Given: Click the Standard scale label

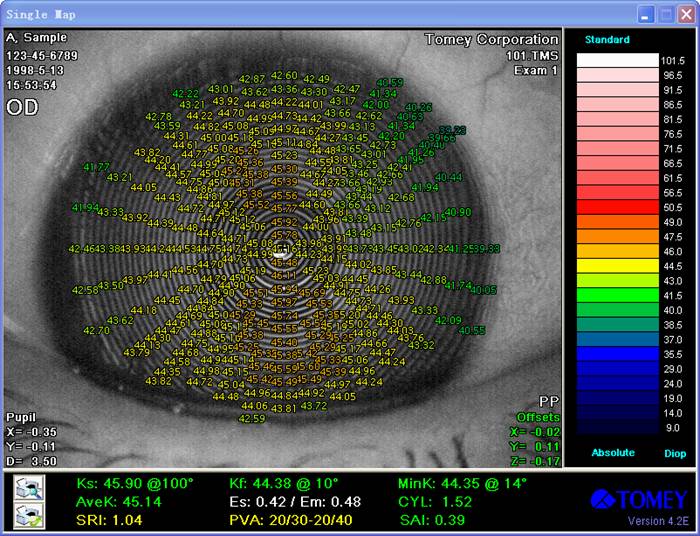Looking at the screenshot, I should 607,40.
